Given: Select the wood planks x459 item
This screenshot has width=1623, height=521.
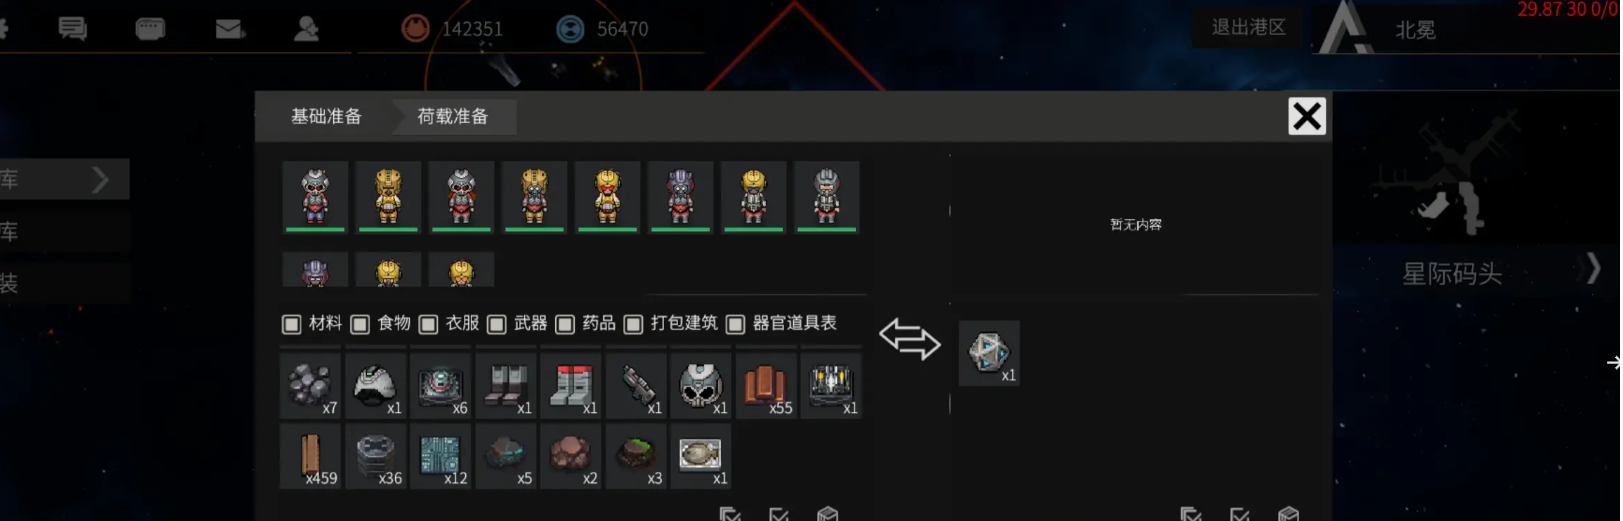Looking at the screenshot, I should point(310,456).
